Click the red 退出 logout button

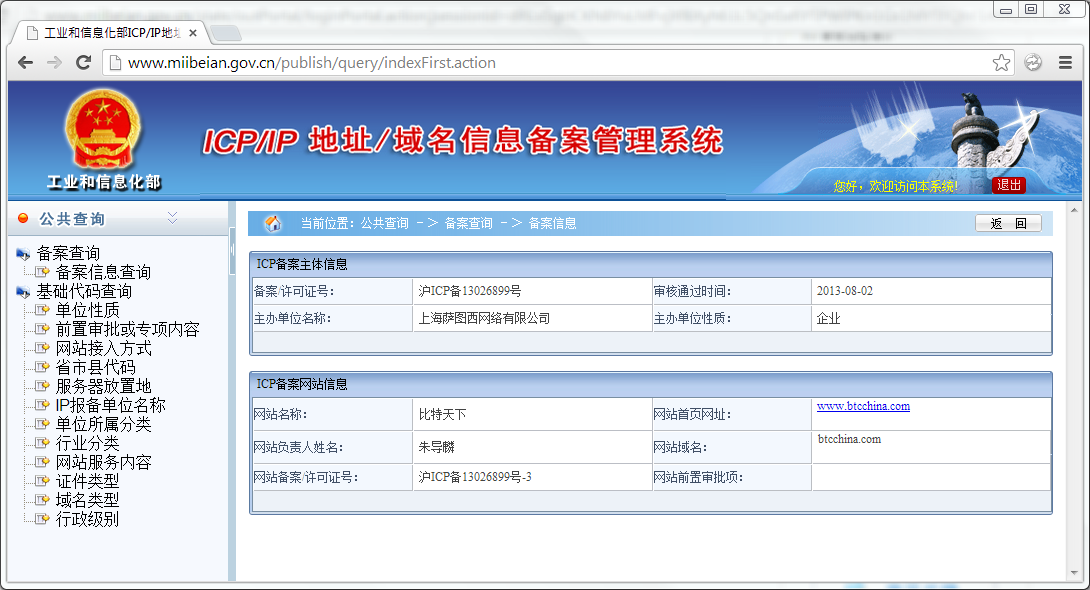1009,185
